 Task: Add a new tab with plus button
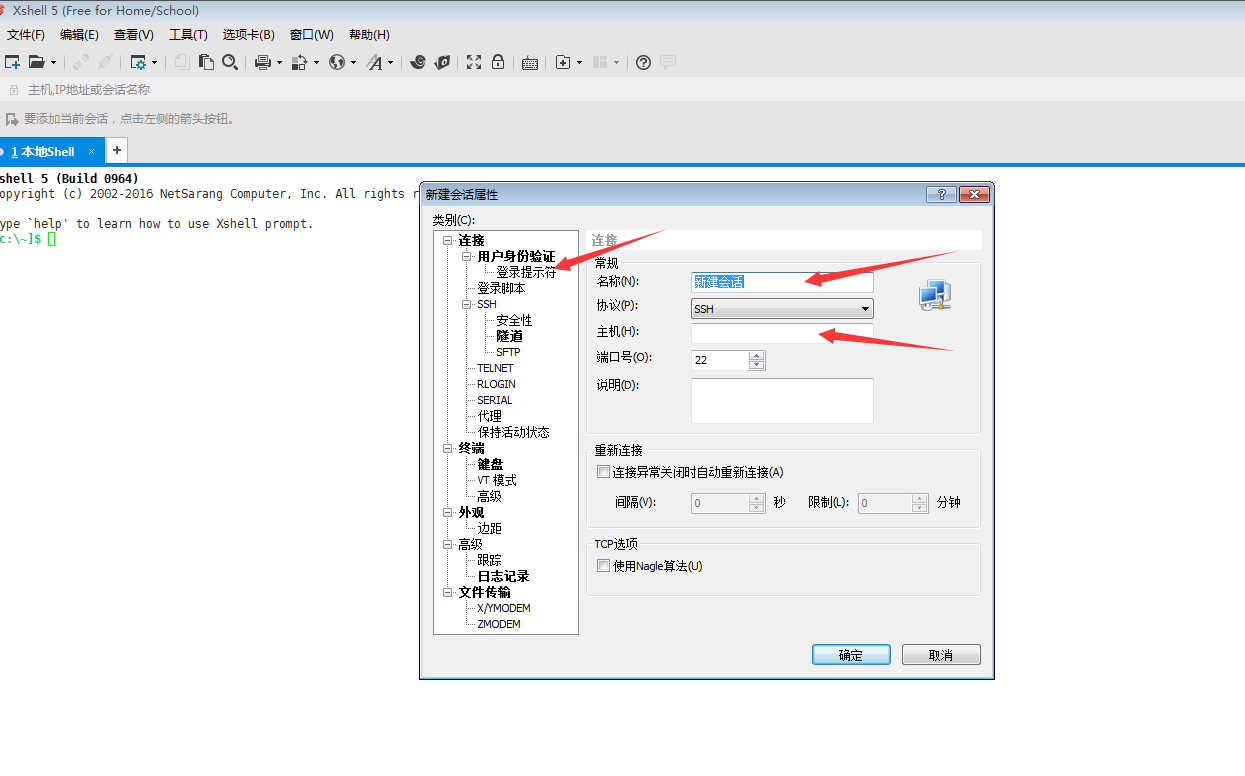click(117, 150)
